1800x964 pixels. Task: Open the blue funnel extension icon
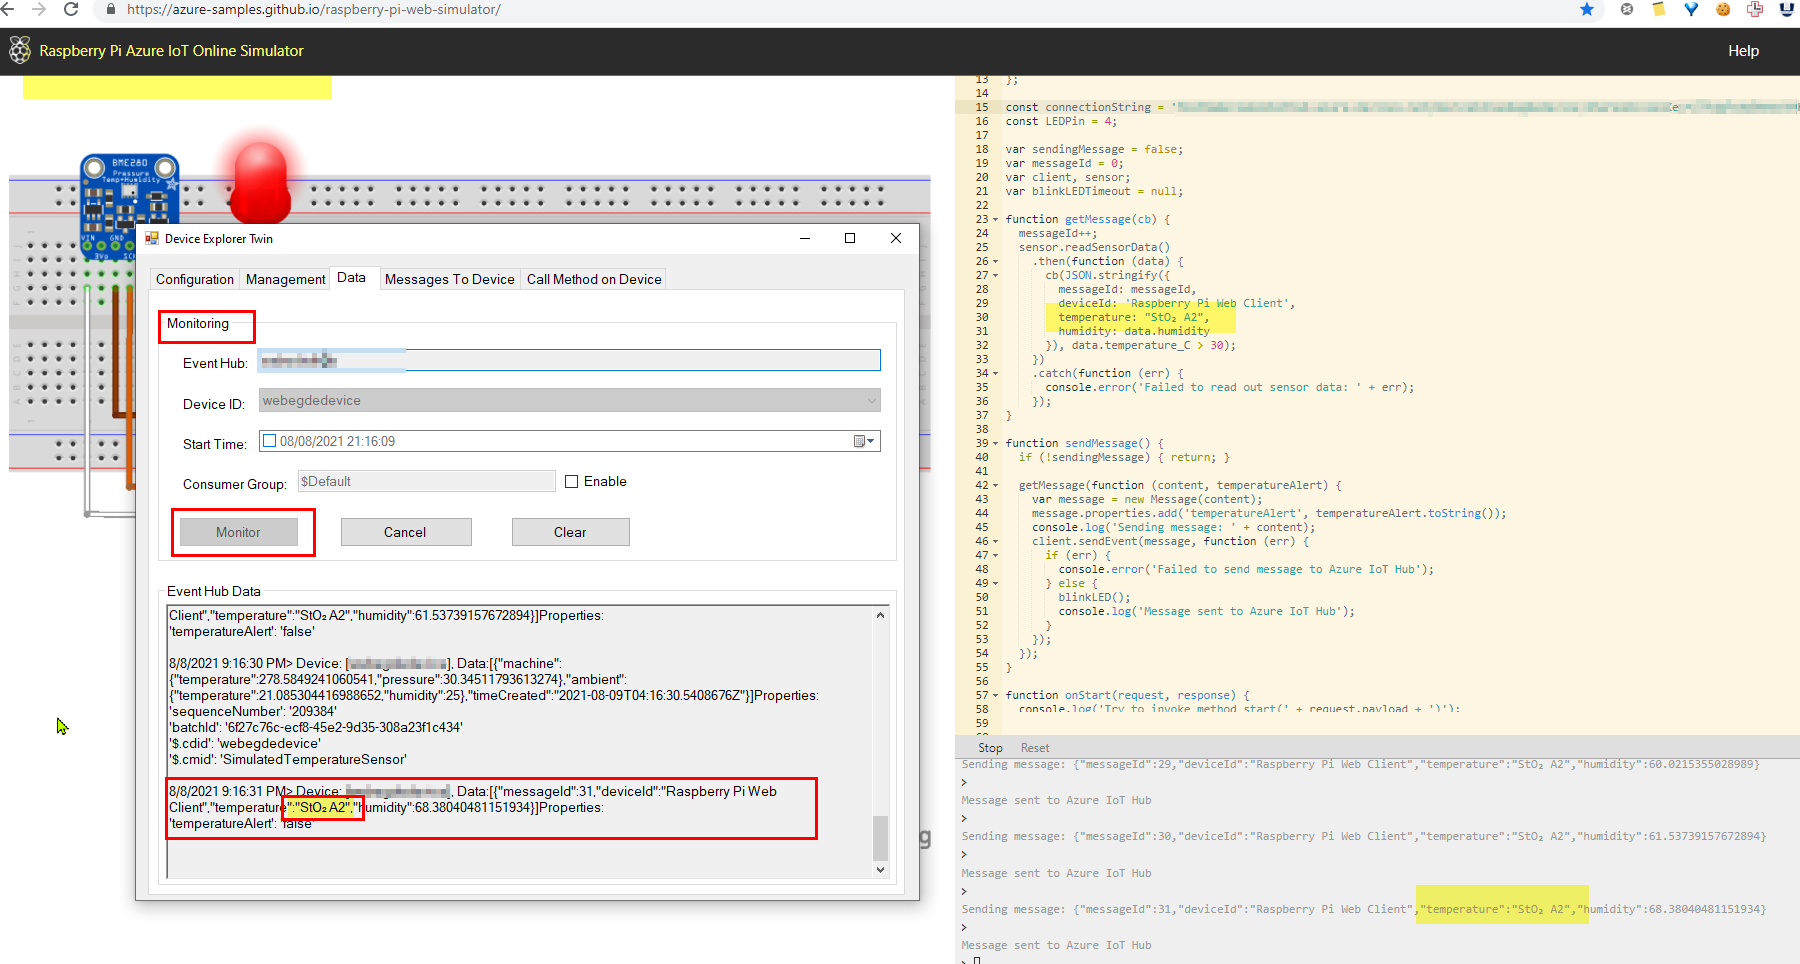coord(1691,9)
